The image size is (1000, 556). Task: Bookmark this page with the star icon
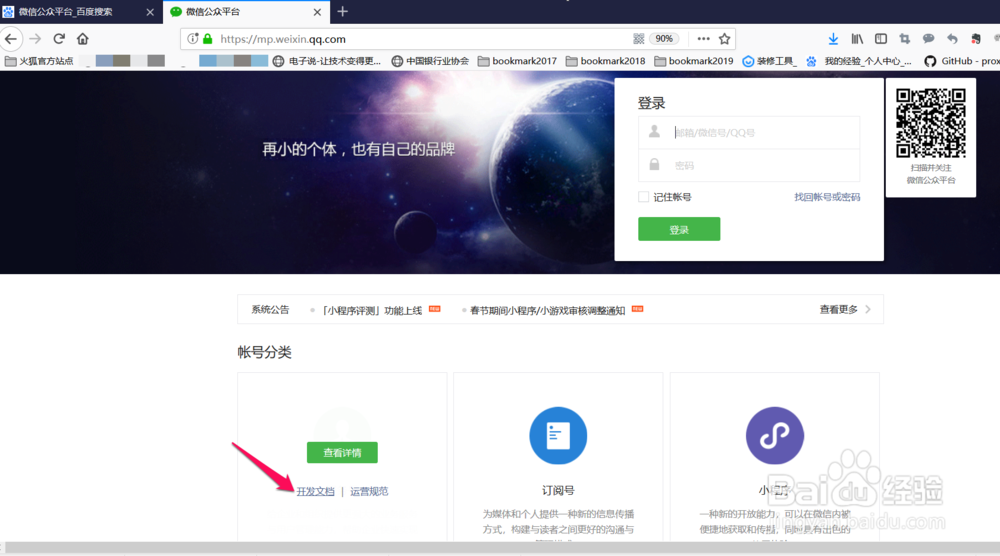(724, 39)
